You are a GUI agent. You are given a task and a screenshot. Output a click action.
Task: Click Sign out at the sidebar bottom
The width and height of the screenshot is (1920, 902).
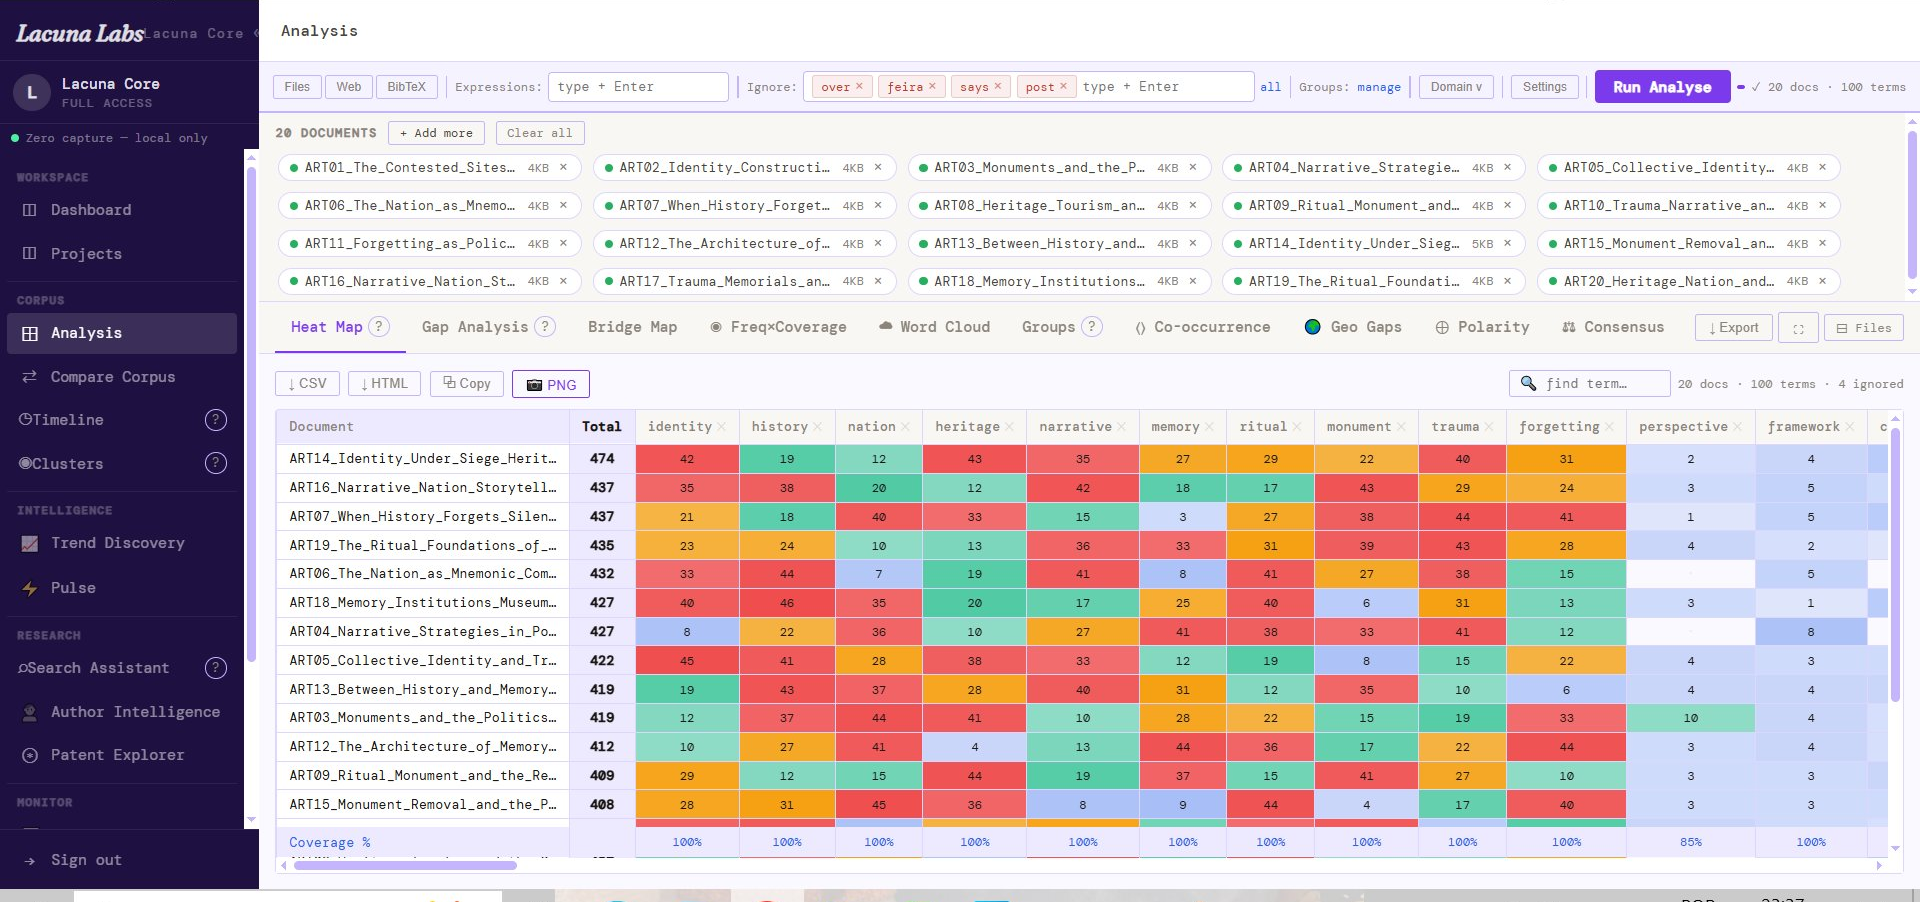86,860
